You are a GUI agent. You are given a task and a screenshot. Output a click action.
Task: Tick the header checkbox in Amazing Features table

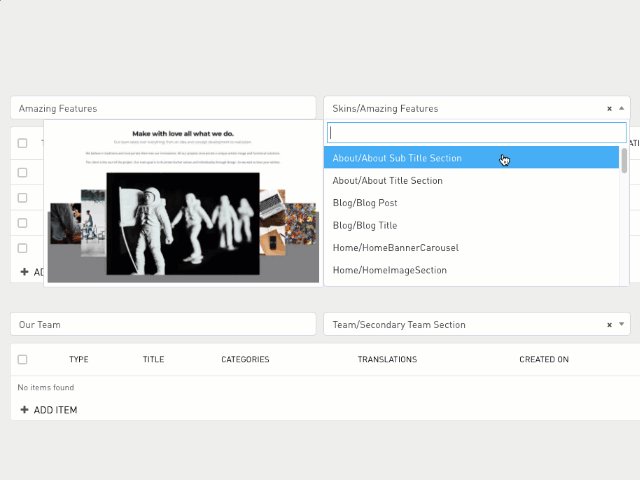[x=22, y=143]
